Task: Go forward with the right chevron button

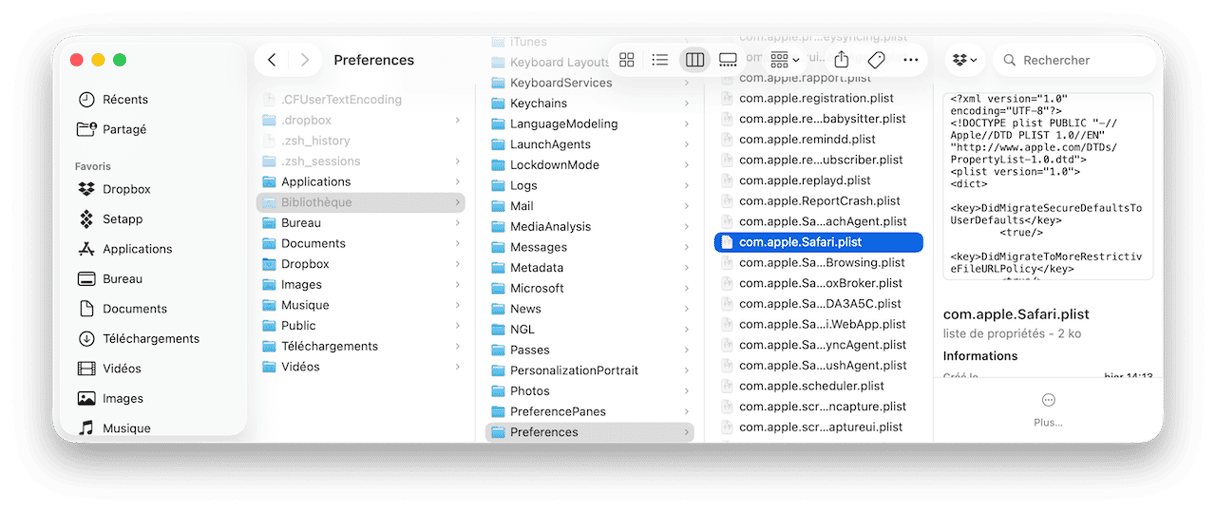Action: click(305, 60)
